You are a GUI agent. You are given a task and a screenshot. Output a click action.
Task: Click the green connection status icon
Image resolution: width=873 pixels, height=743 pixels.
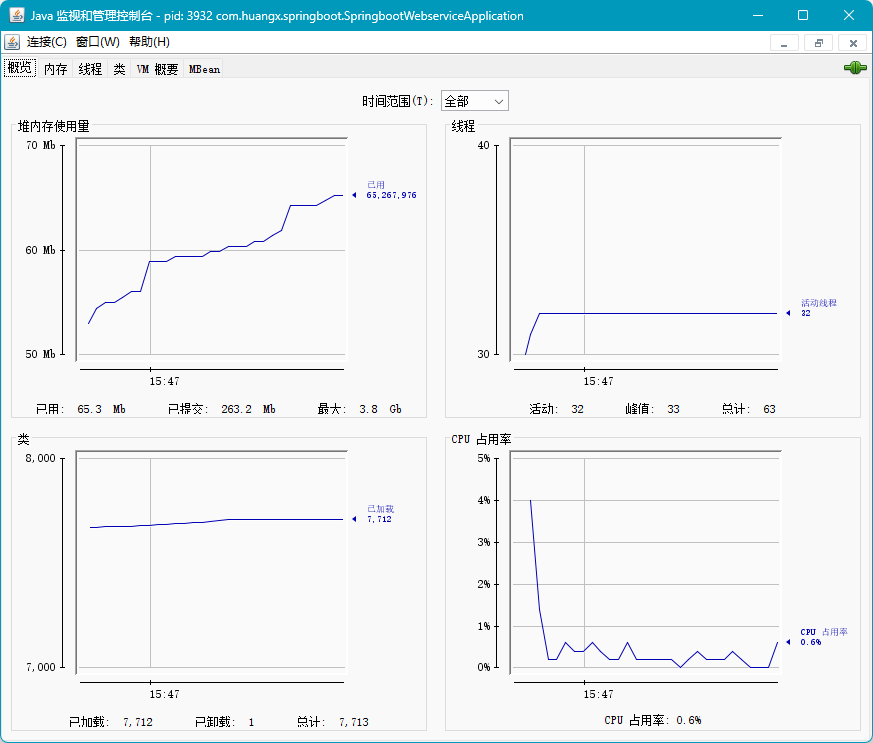[x=855, y=68]
